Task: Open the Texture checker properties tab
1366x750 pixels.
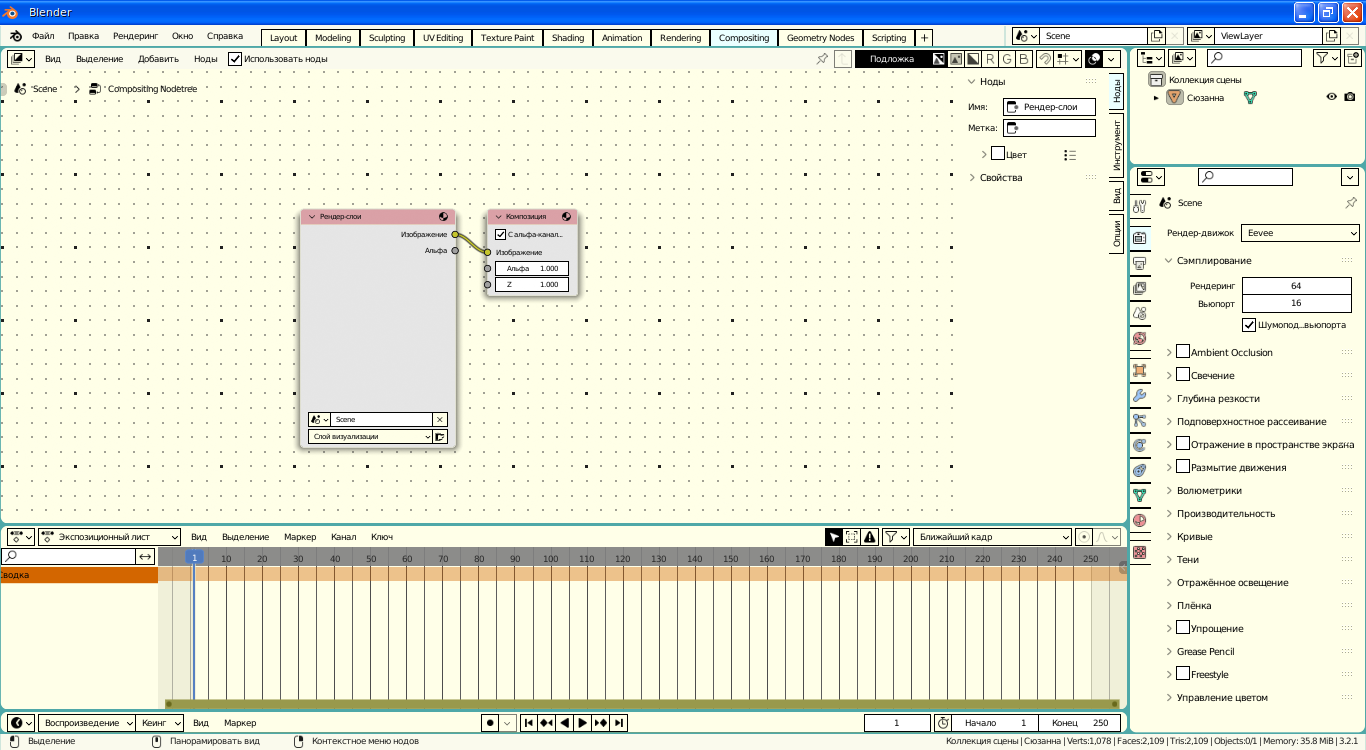Action: tap(1139, 552)
